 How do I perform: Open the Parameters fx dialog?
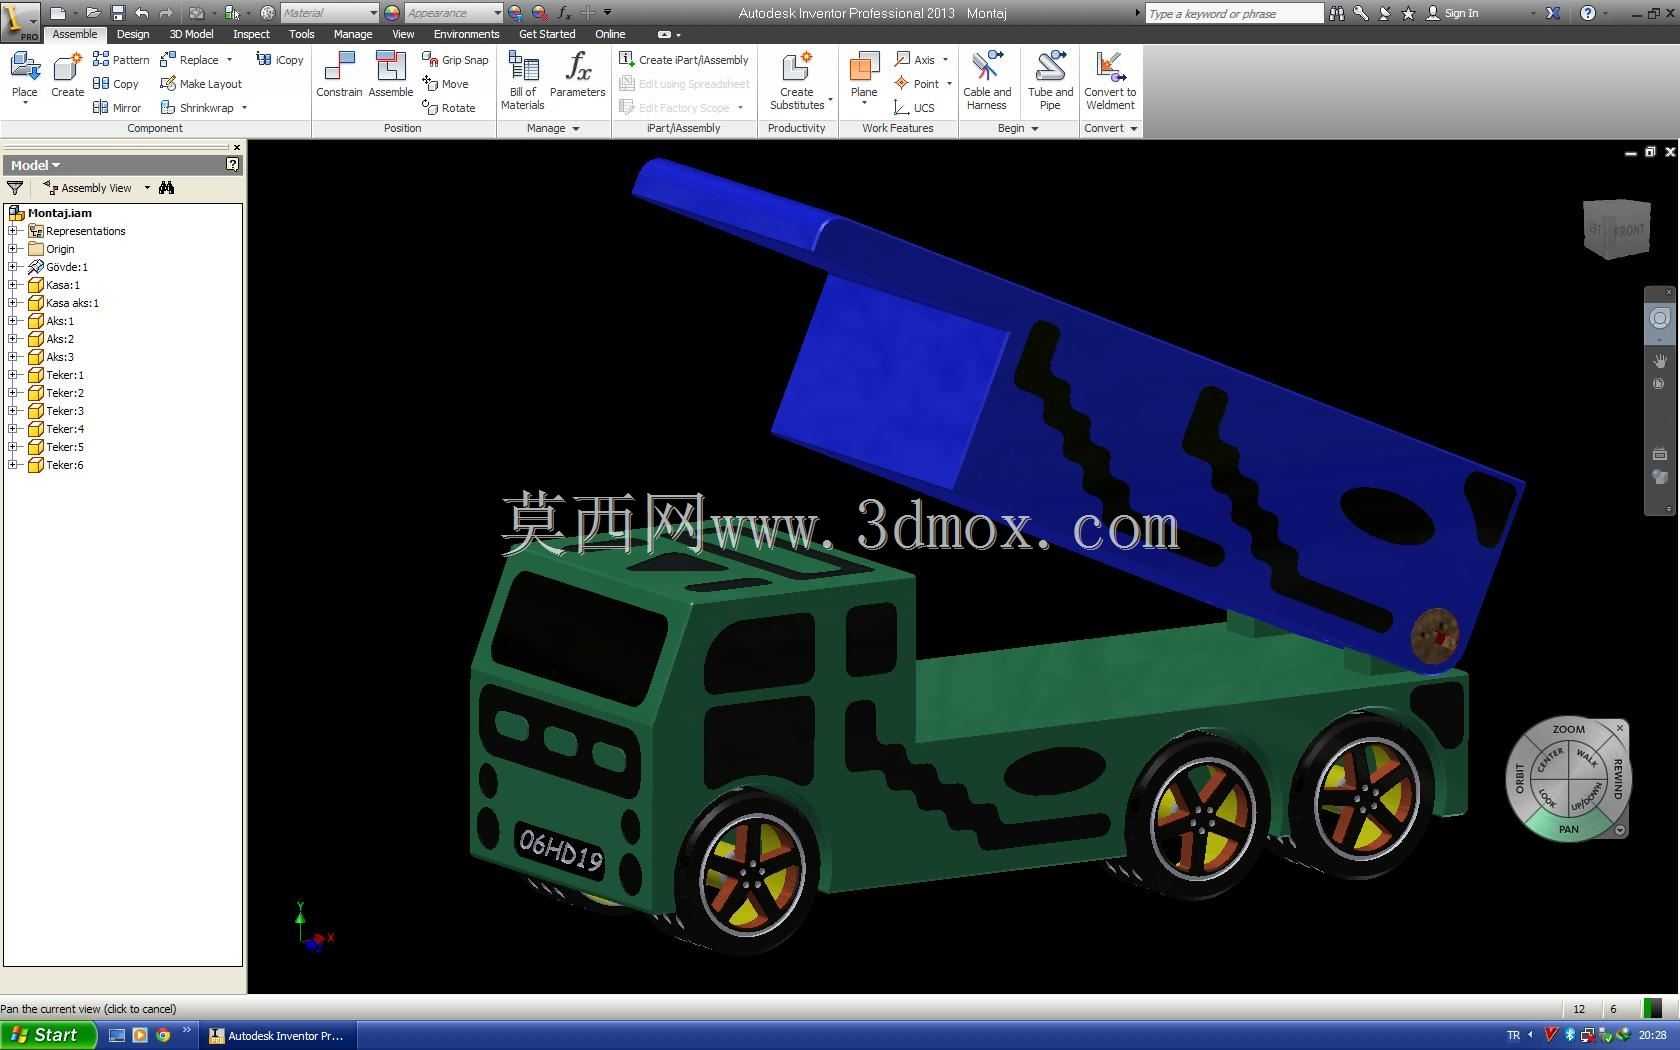pos(577,75)
